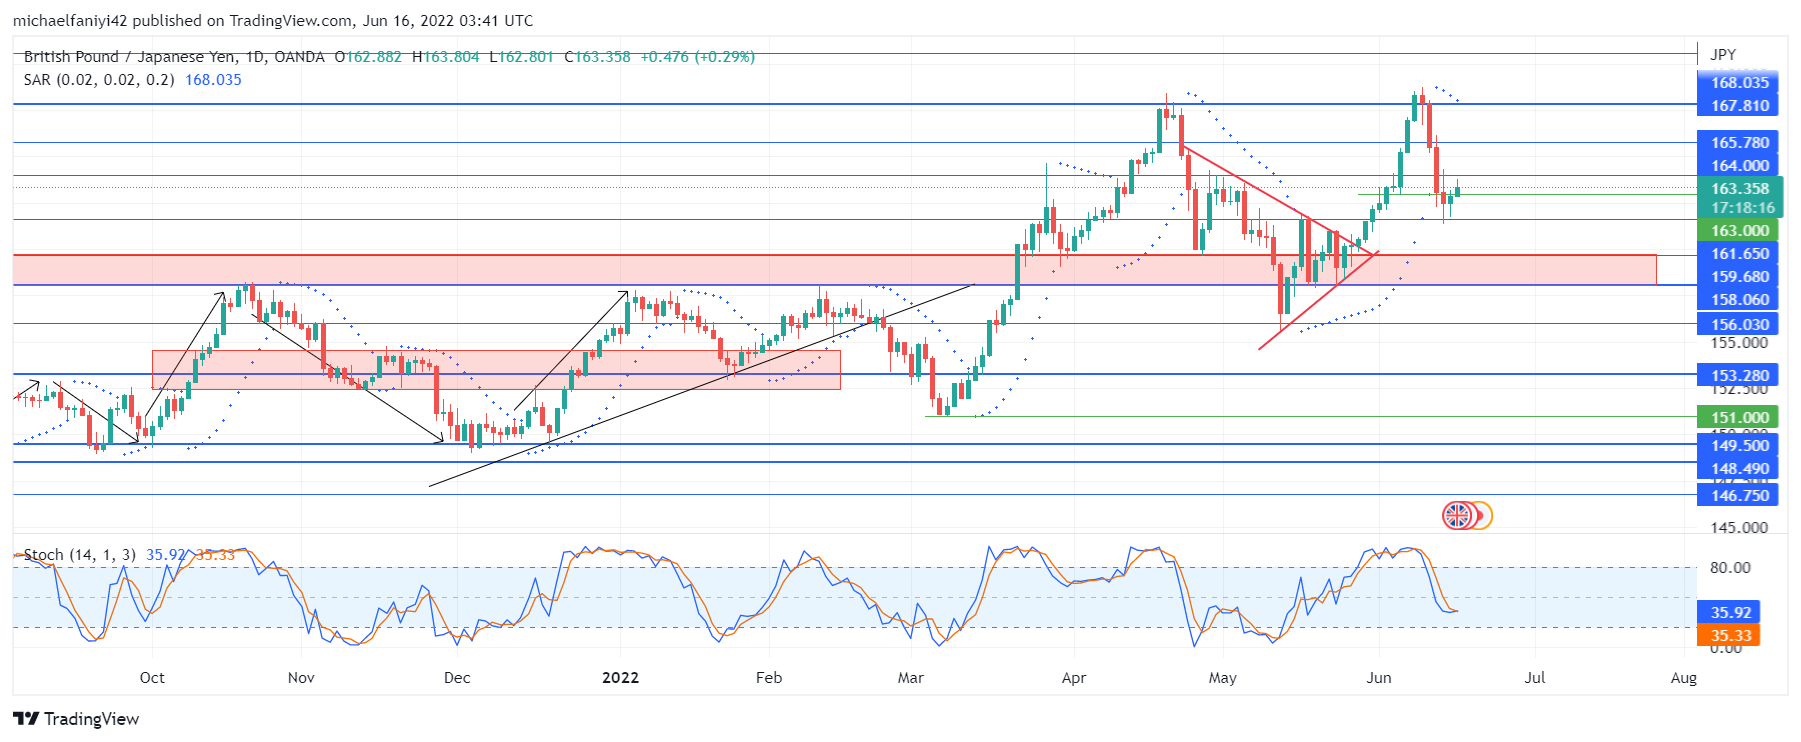Click the JPY currency label

[1723, 55]
